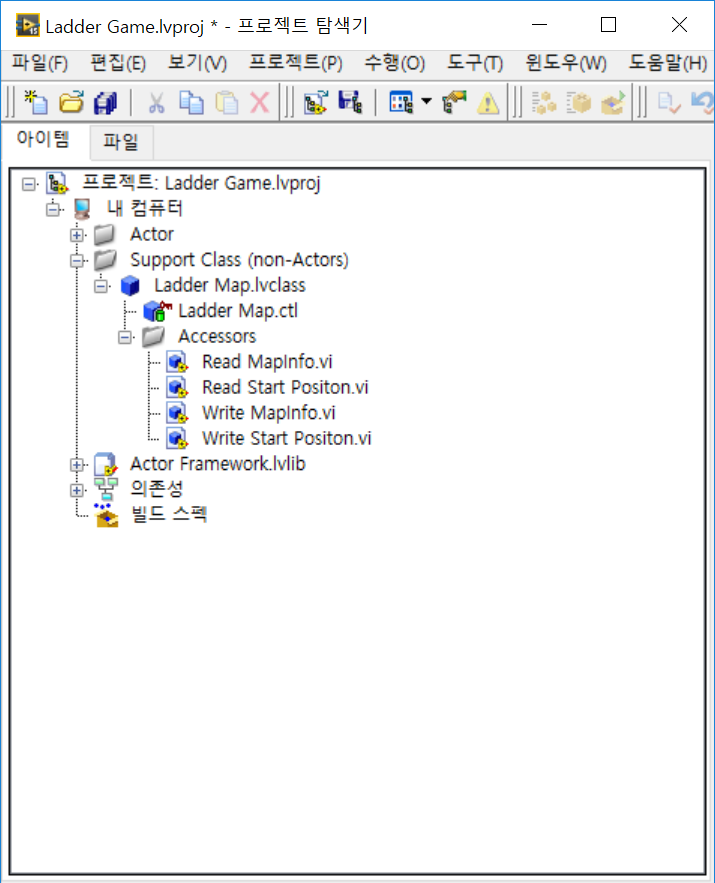The width and height of the screenshot is (715, 883).
Task: Click the library icon beside Actor Framework.lvlib
Action: point(106,464)
